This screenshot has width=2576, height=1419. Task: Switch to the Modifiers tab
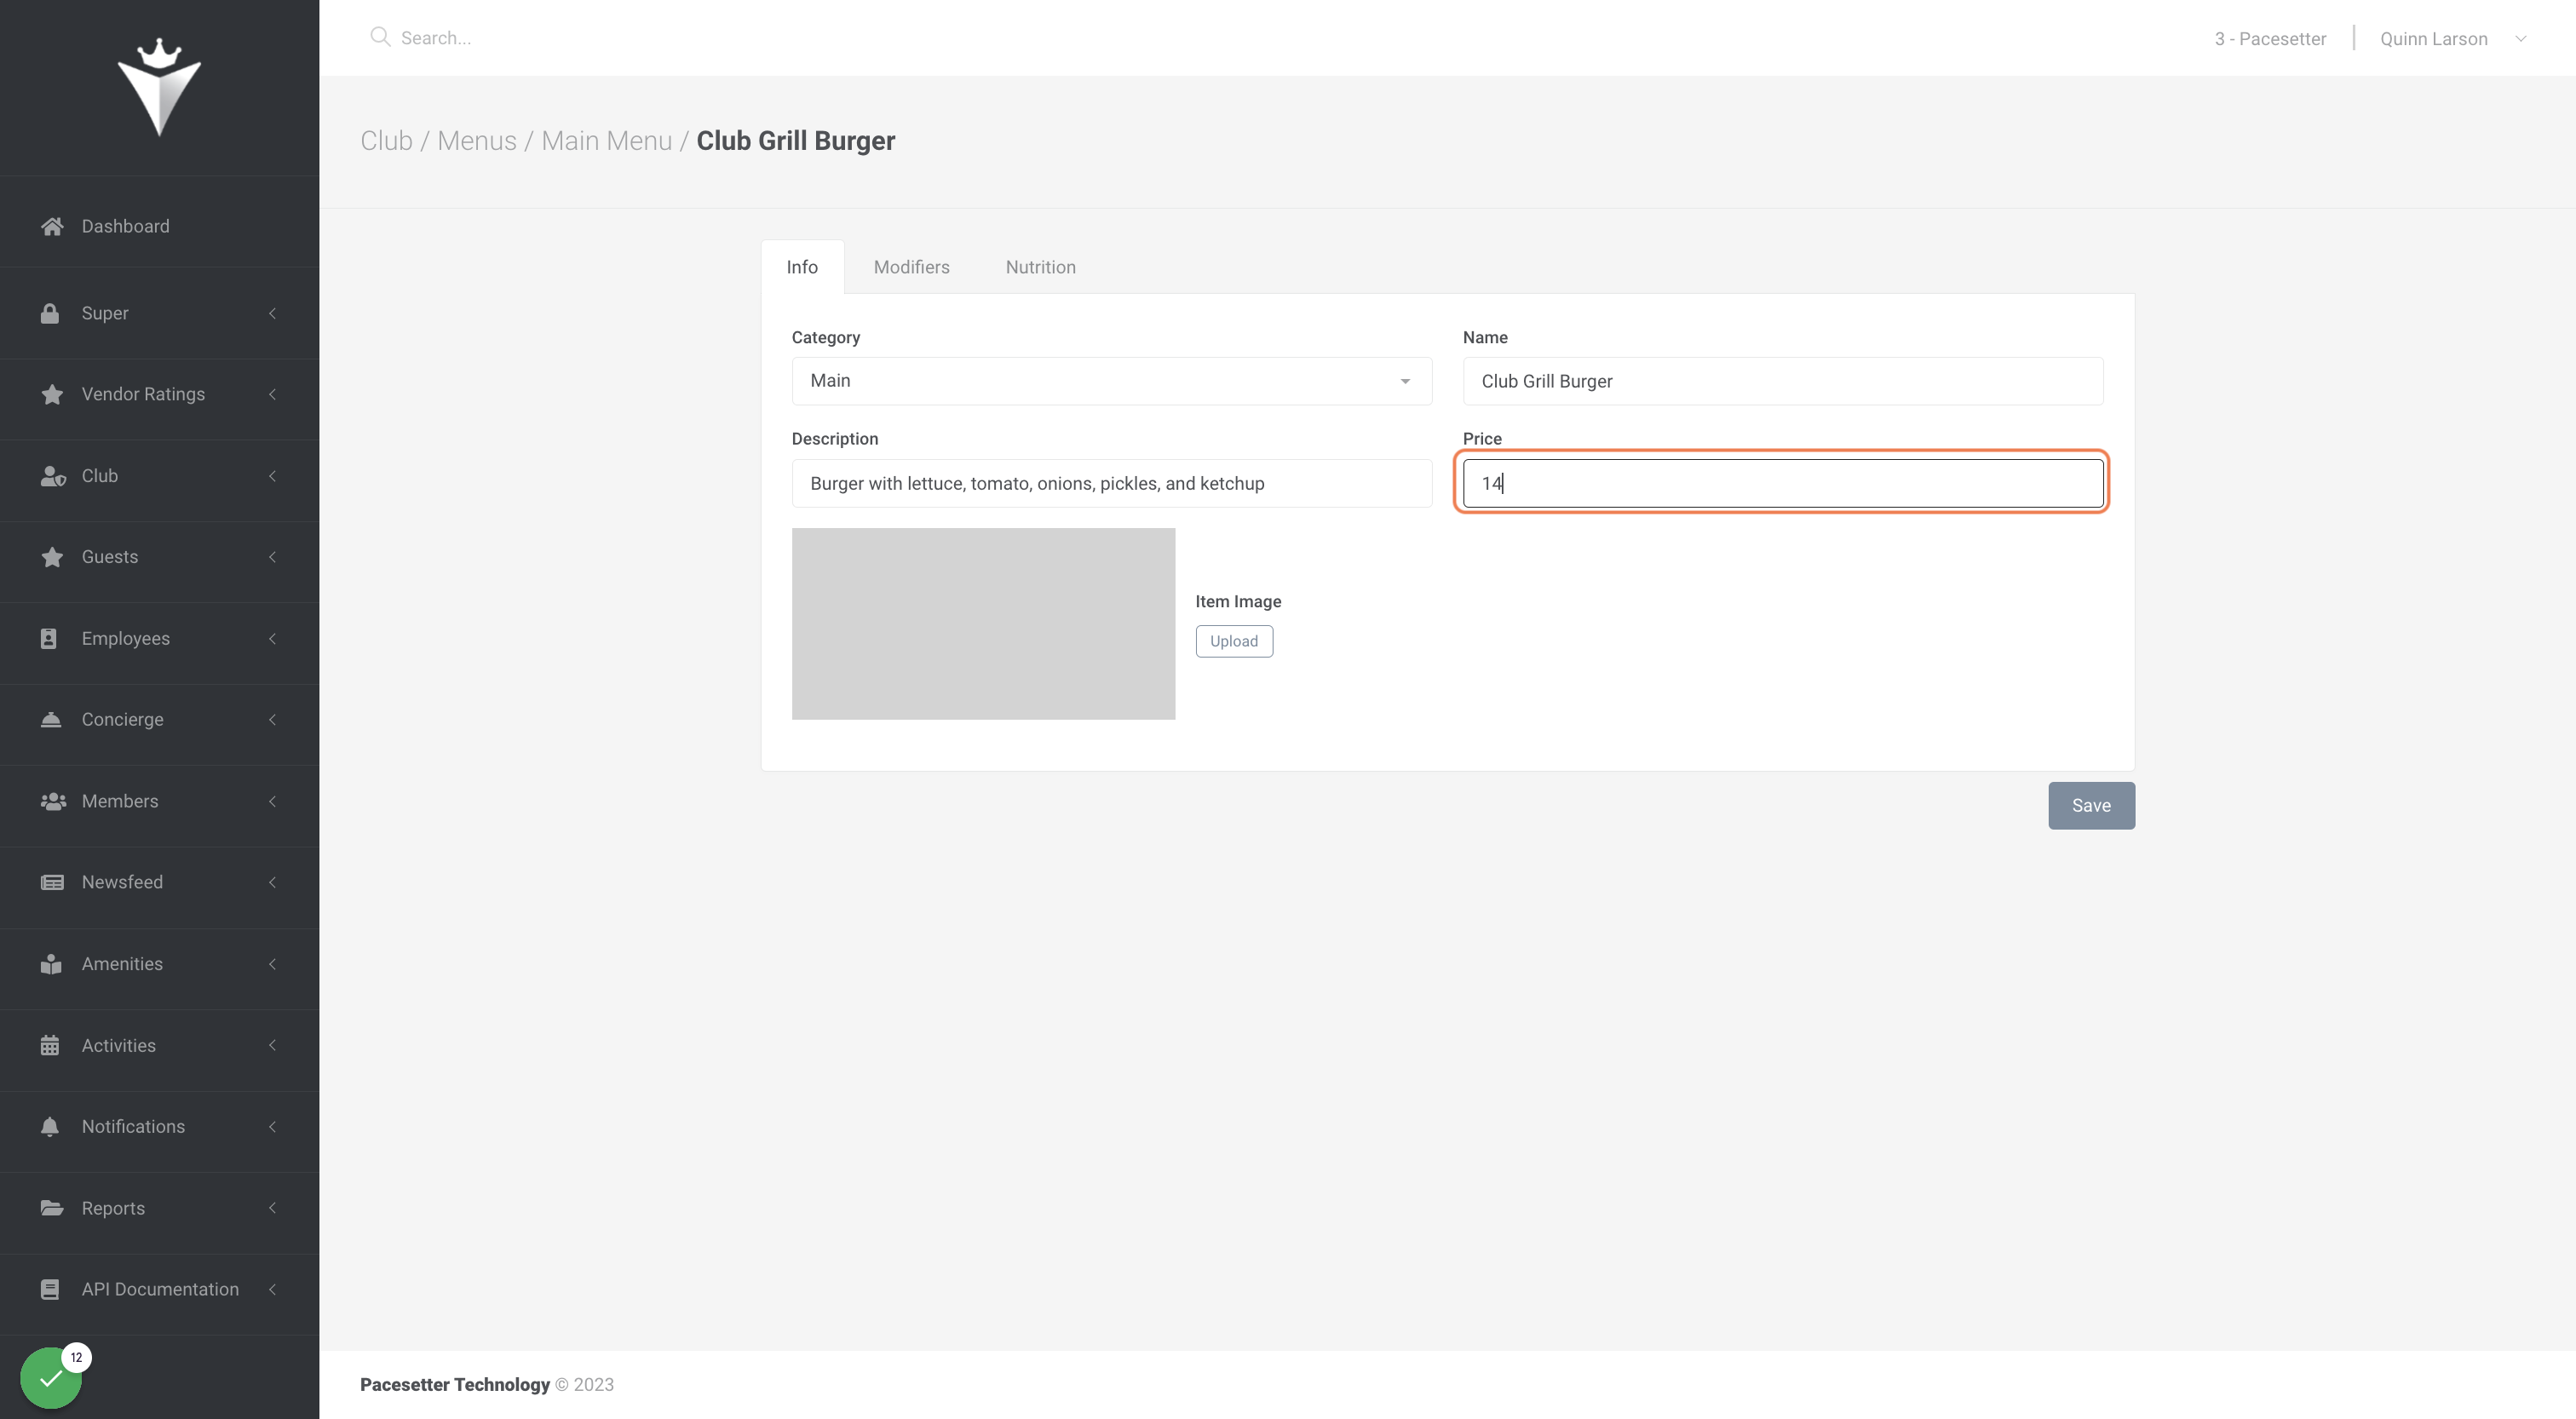pyautogui.click(x=911, y=267)
